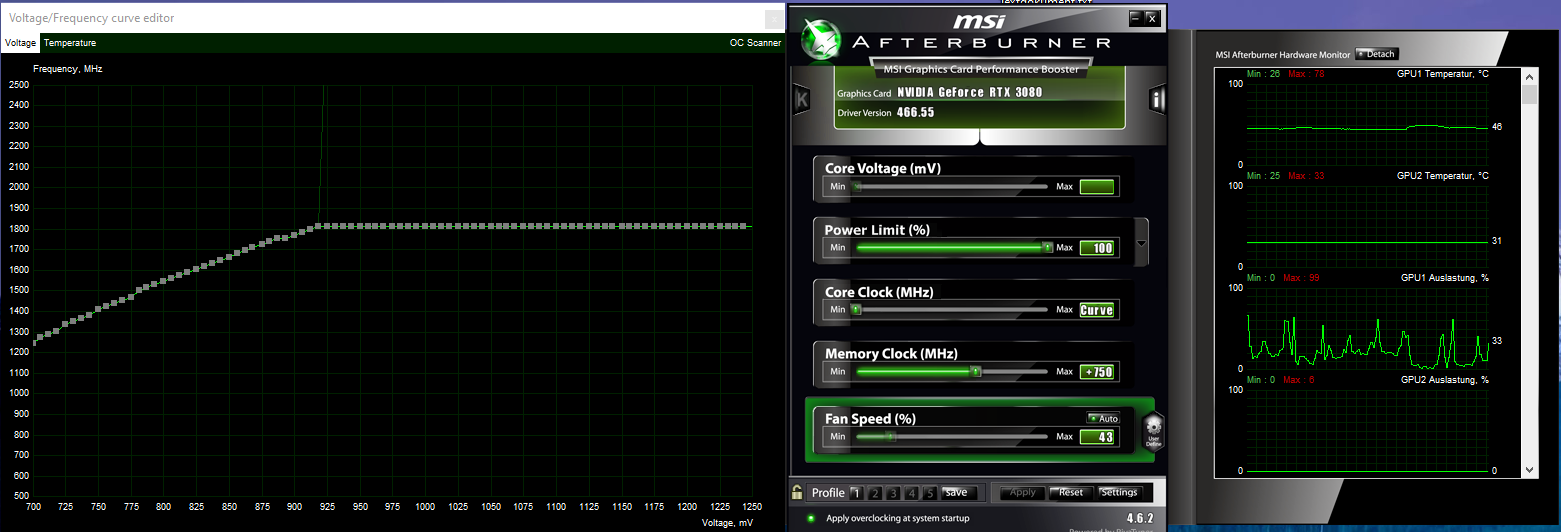Click the Fan Speed 43 value field
The width and height of the screenshot is (1561, 532).
tap(1097, 436)
